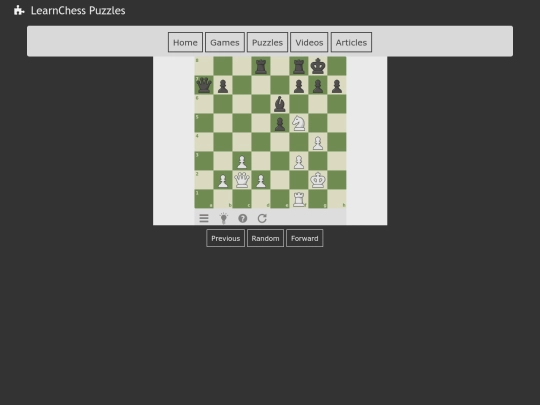Image resolution: width=540 pixels, height=405 pixels.
Task: Reset the puzzle with the circular arrow
Action: point(262,218)
